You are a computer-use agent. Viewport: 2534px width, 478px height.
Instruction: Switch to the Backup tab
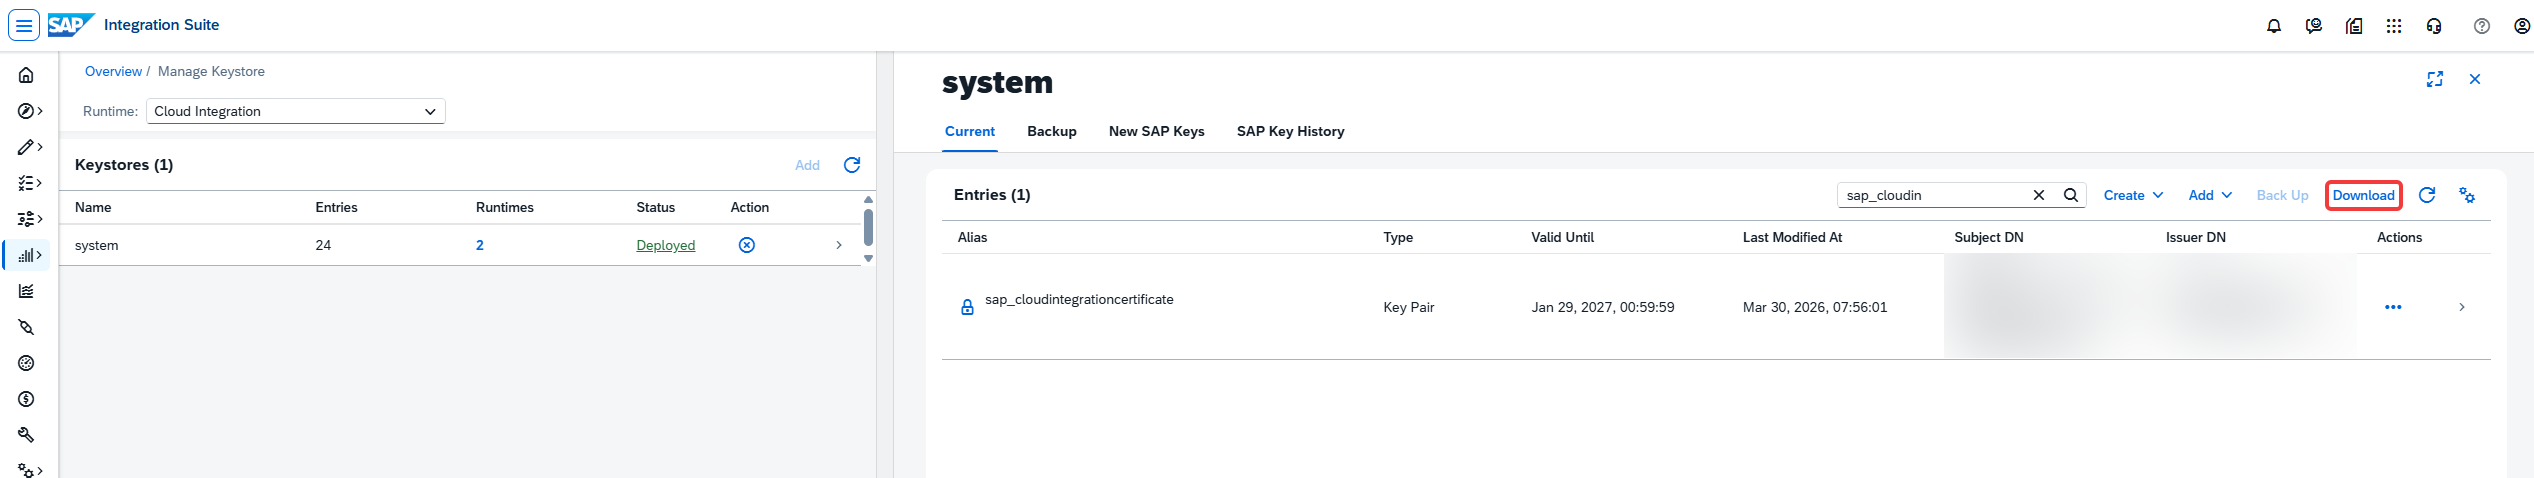coord(1052,131)
